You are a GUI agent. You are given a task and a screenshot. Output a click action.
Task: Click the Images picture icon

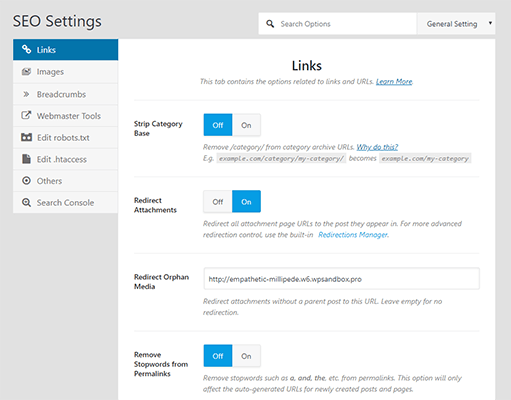[26, 72]
